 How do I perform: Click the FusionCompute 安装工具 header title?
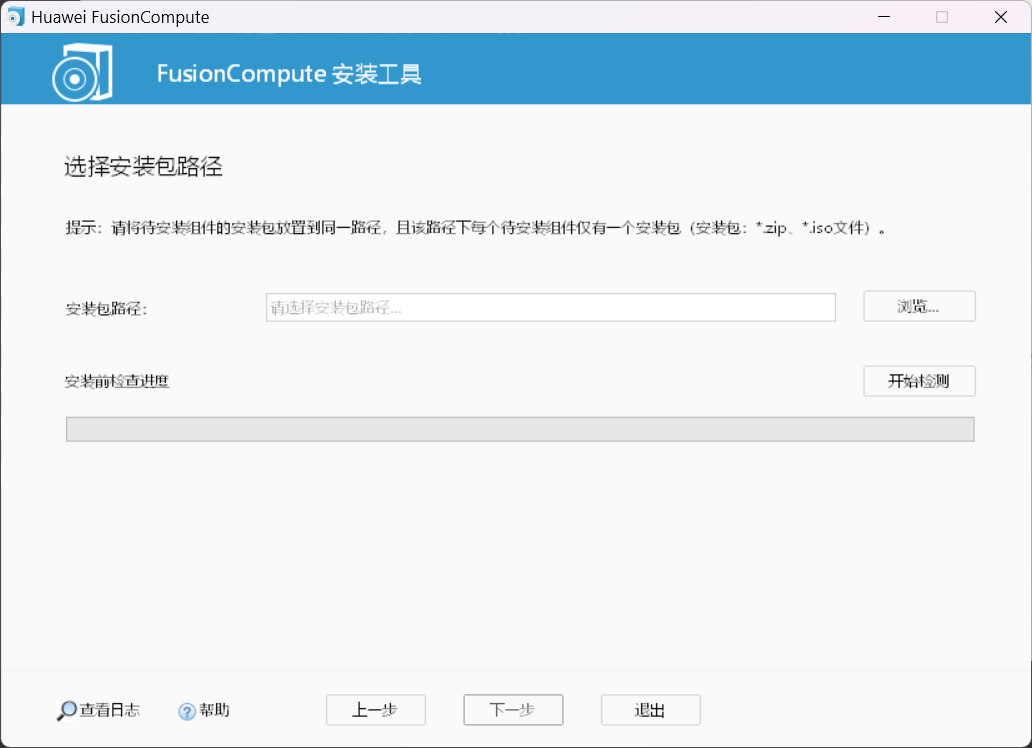pyautogui.click(x=289, y=74)
